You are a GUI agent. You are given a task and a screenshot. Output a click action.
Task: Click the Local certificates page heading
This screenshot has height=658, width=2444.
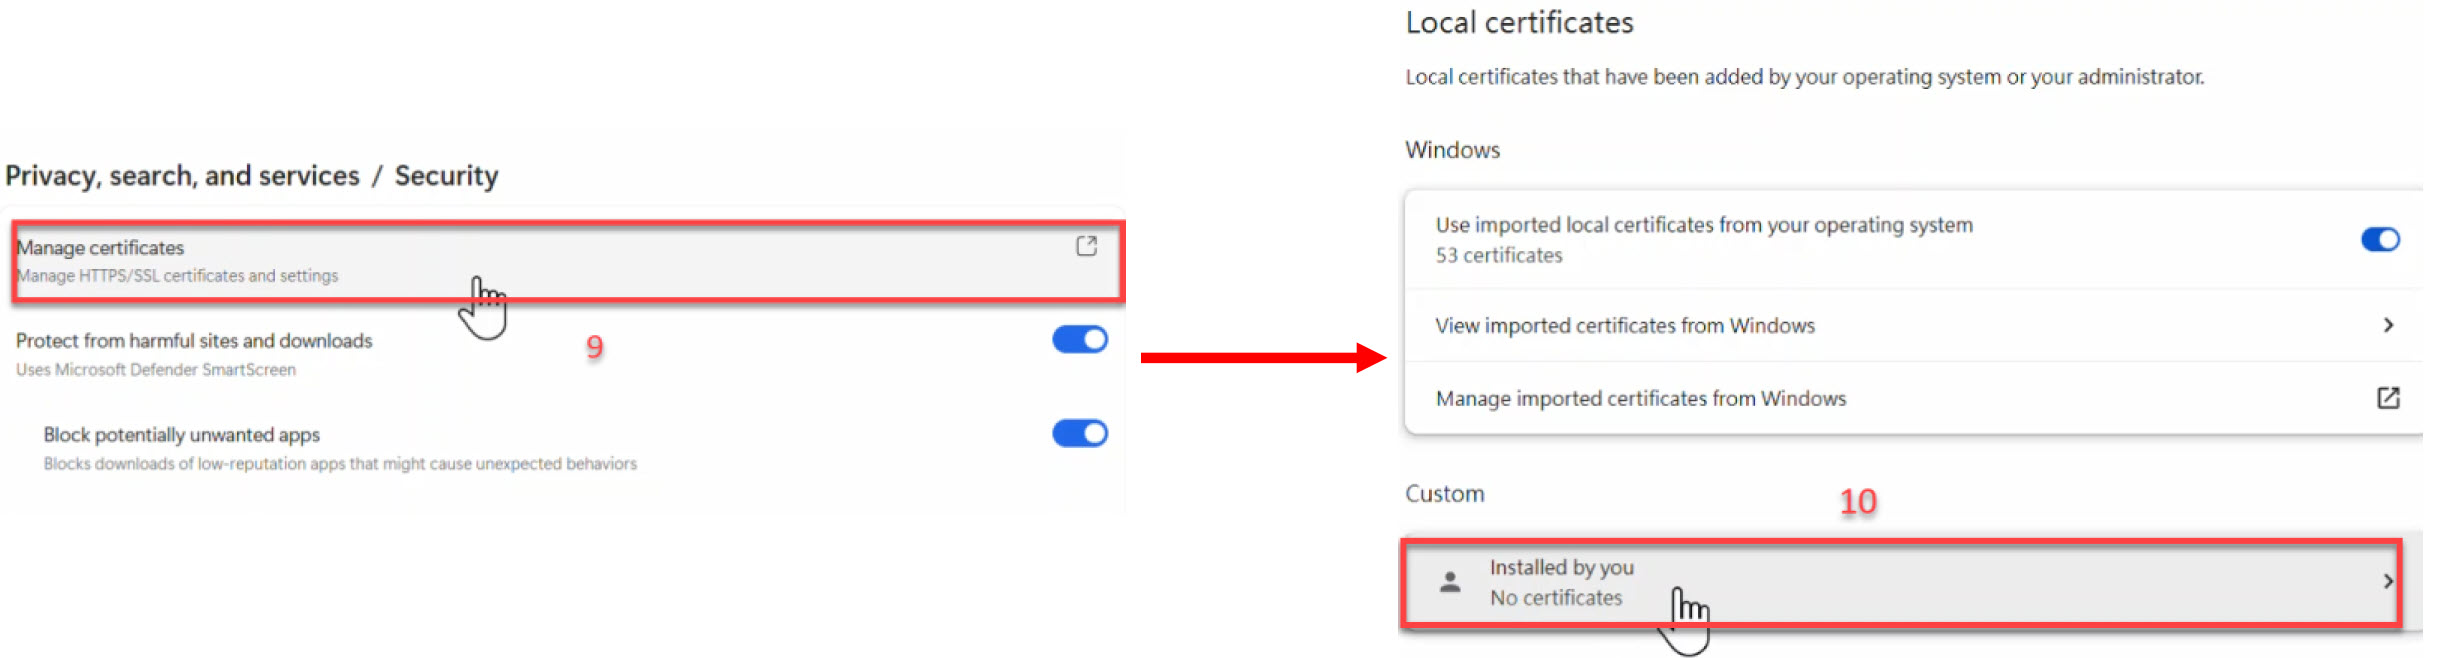(x=1518, y=23)
